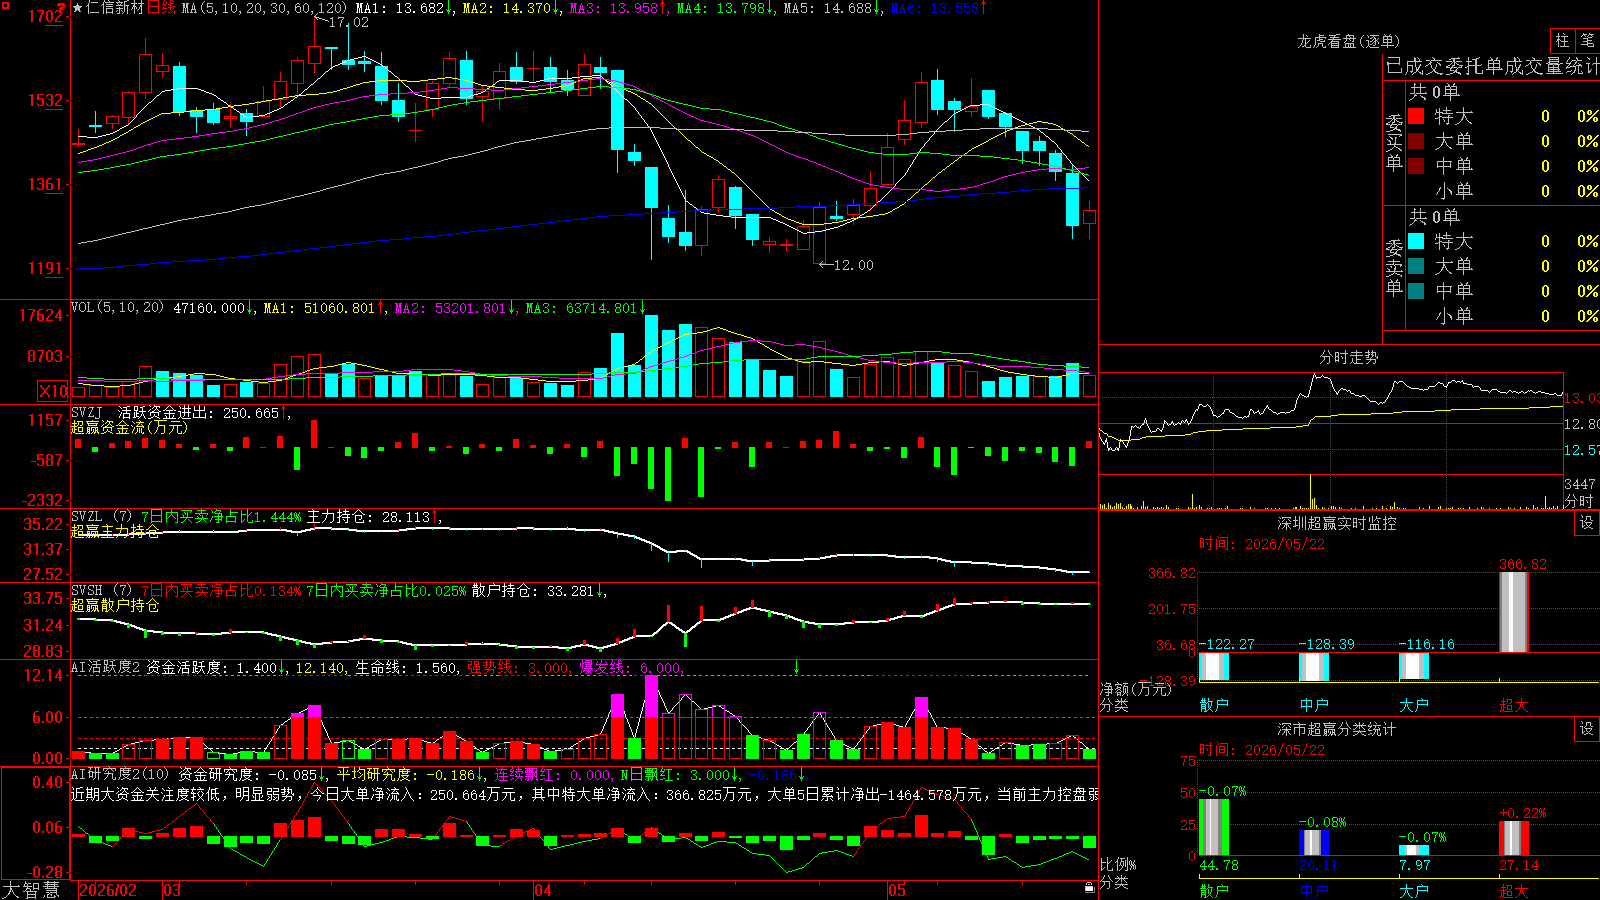1600x900 pixels.
Task: Open 设 settings for 深市超赢分类统计
Action: tap(1587, 729)
